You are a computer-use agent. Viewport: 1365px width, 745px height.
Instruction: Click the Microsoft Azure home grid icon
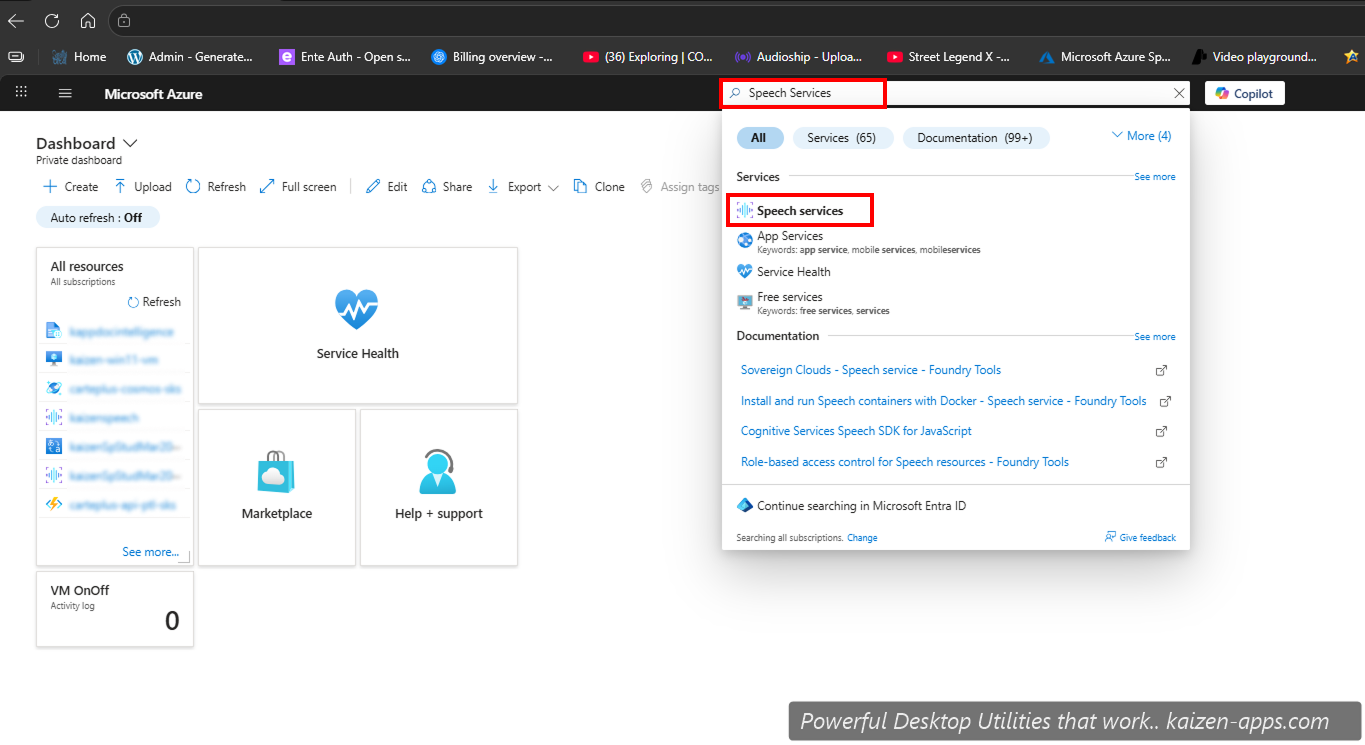coord(20,92)
